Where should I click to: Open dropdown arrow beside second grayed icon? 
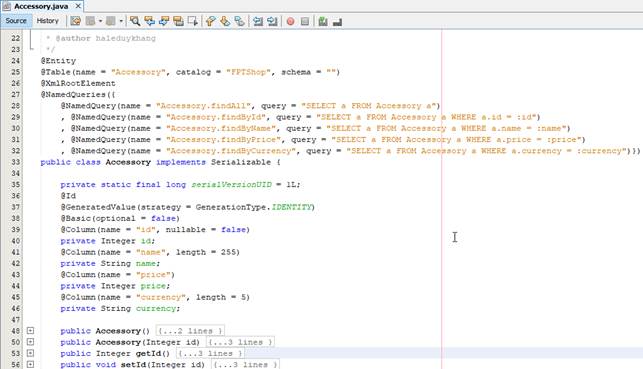pyautogui.click(x=121, y=21)
